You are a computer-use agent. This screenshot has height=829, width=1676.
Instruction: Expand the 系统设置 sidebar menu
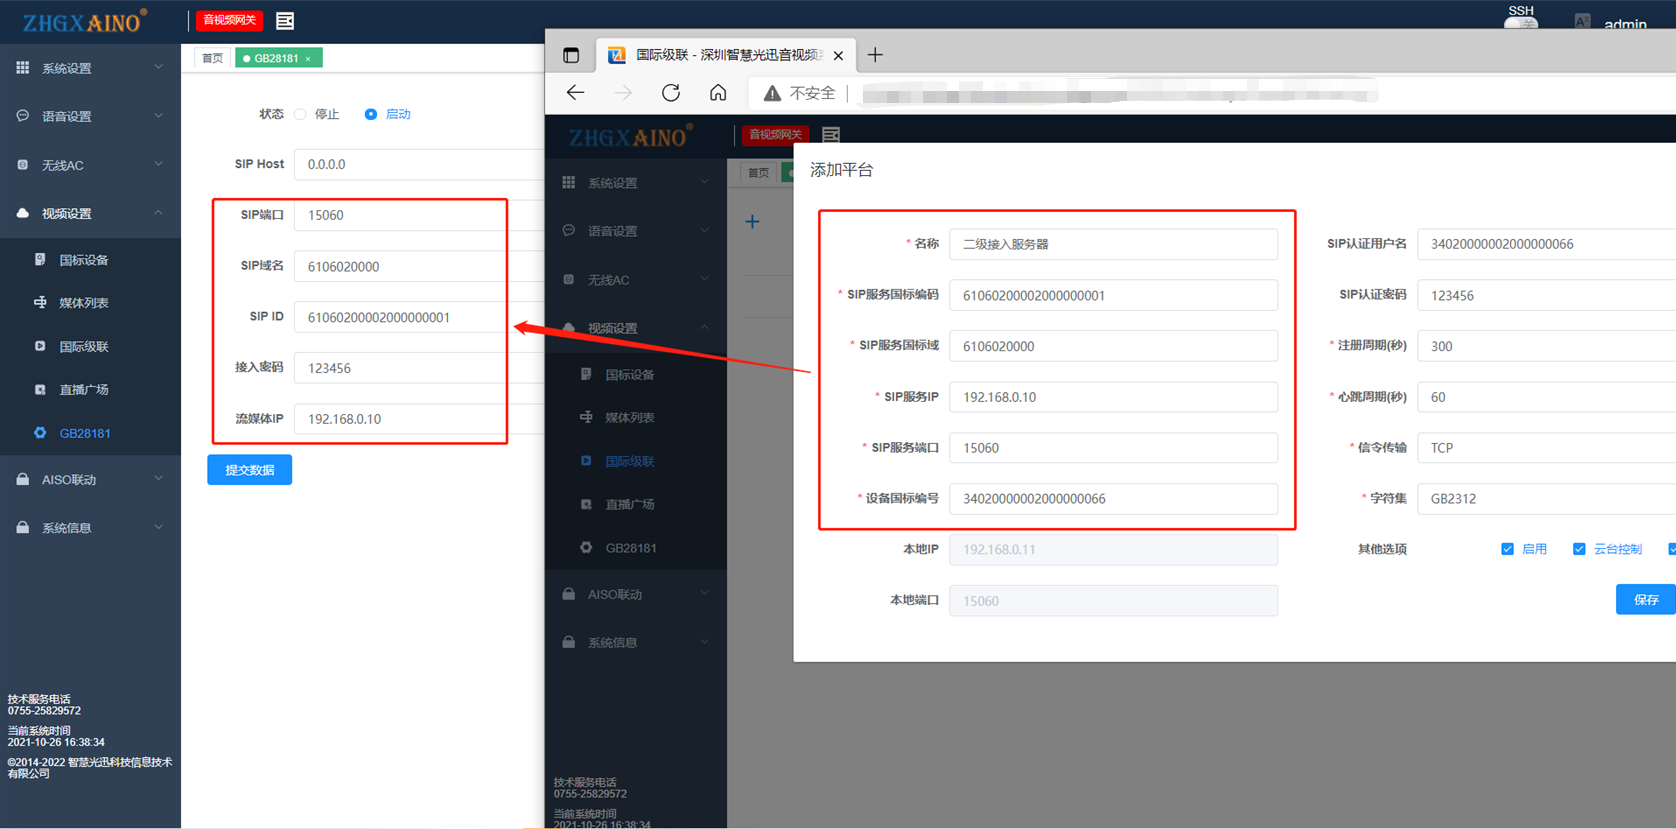90,68
